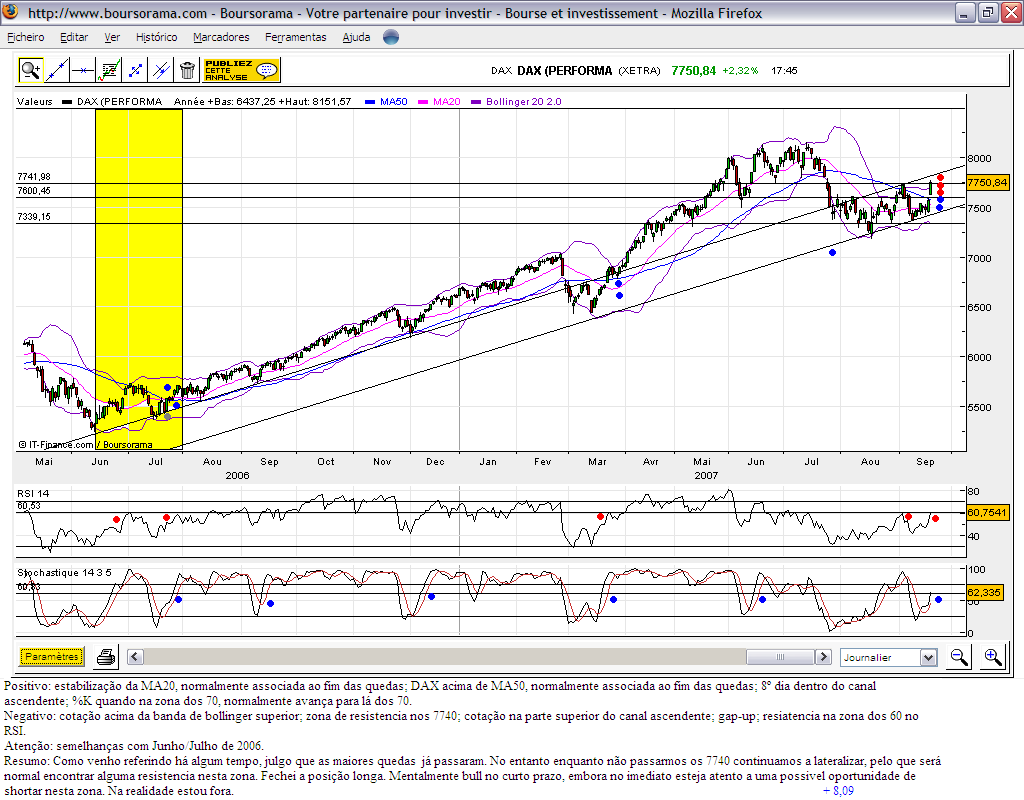Click Publiez cette analyse button
1024x800 pixels.
pyautogui.click(x=242, y=70)
